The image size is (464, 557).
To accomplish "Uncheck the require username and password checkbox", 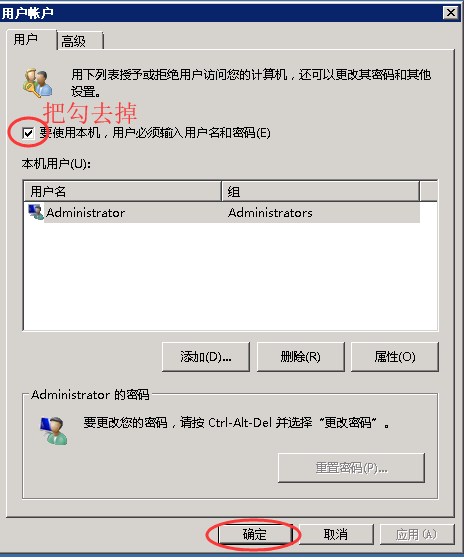I will click(x=28, y=133).
